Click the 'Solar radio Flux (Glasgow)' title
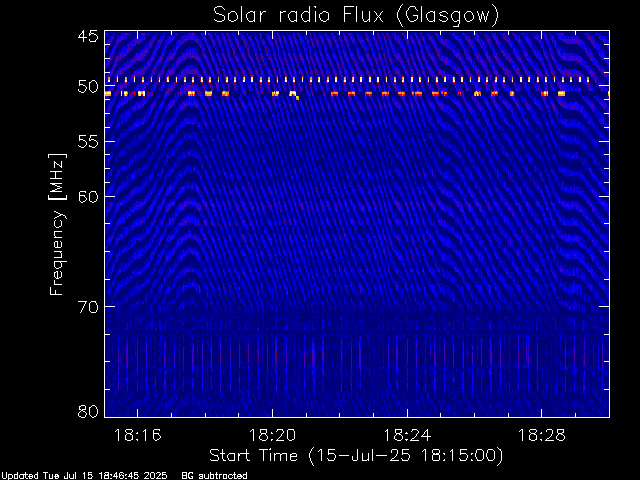The height and width of the screenshot is (480, 640). tap(356, 16)
